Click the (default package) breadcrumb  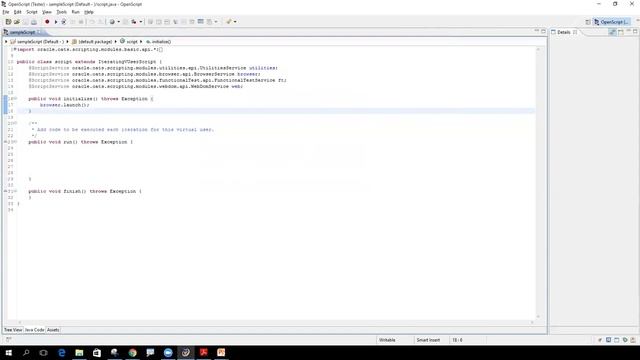(92, 42)
